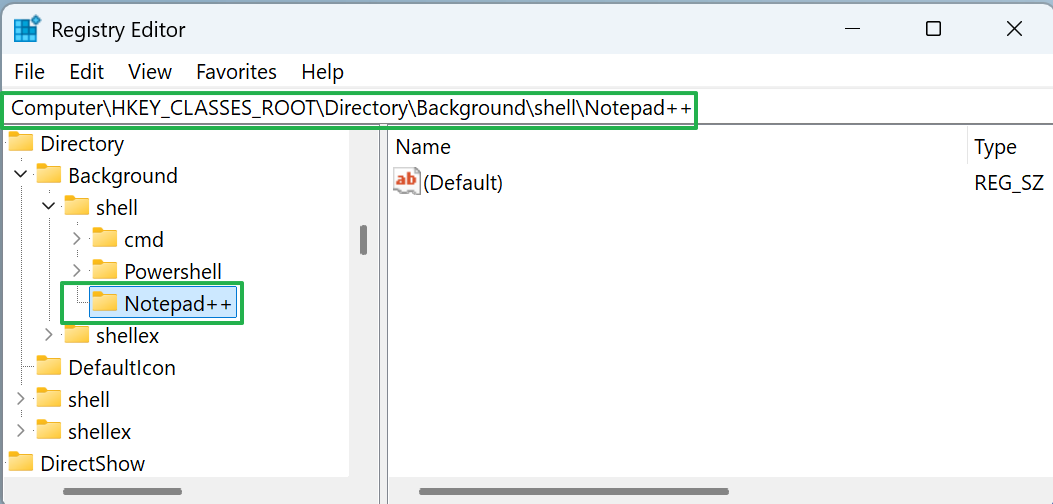Viewport: 1053px width, 504px height.
Task: Collapse the shell key under Background
Action: click(48, 206)
